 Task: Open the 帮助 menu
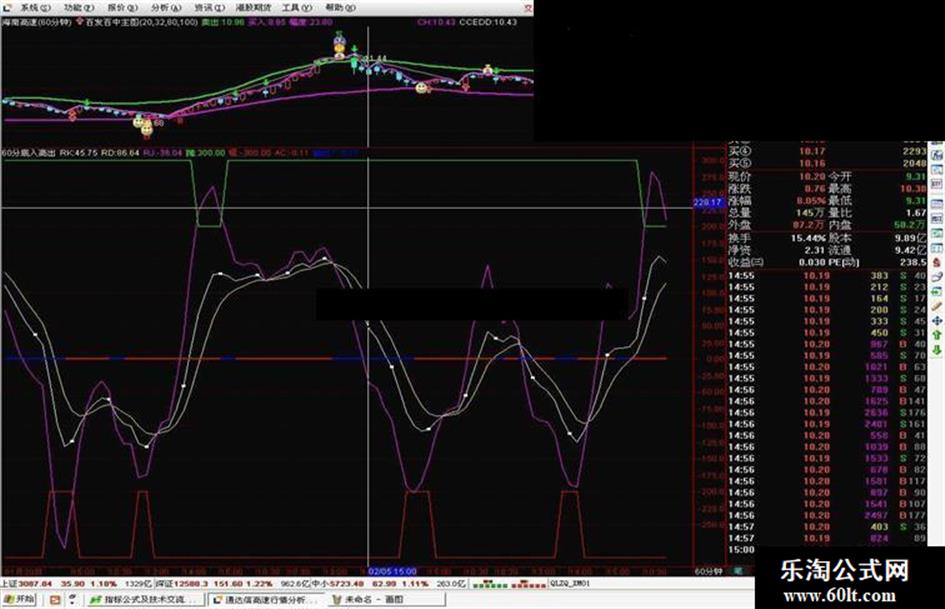point(341,7)
